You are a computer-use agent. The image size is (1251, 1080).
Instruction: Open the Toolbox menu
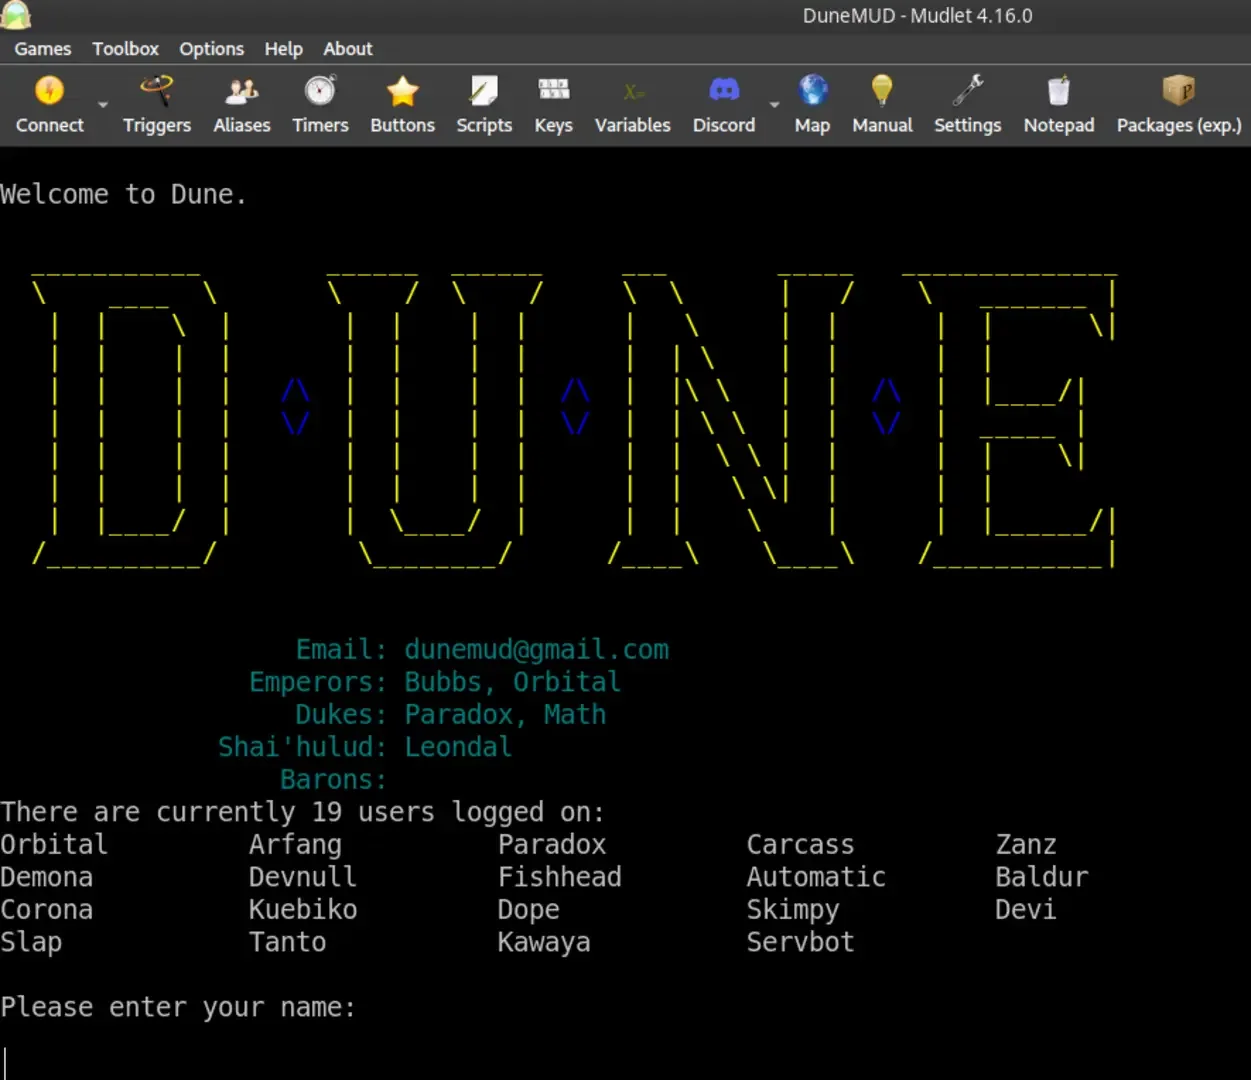tap(125, 48)
